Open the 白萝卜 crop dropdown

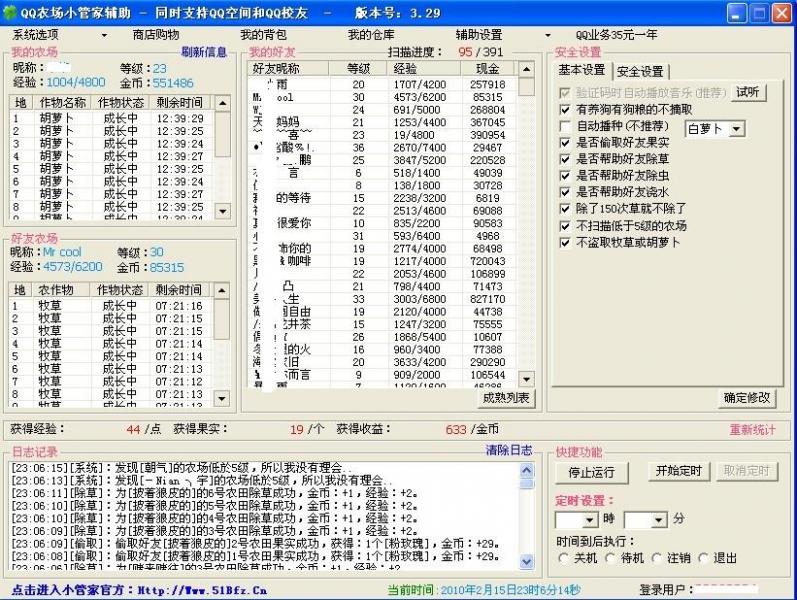click(736, 129)
